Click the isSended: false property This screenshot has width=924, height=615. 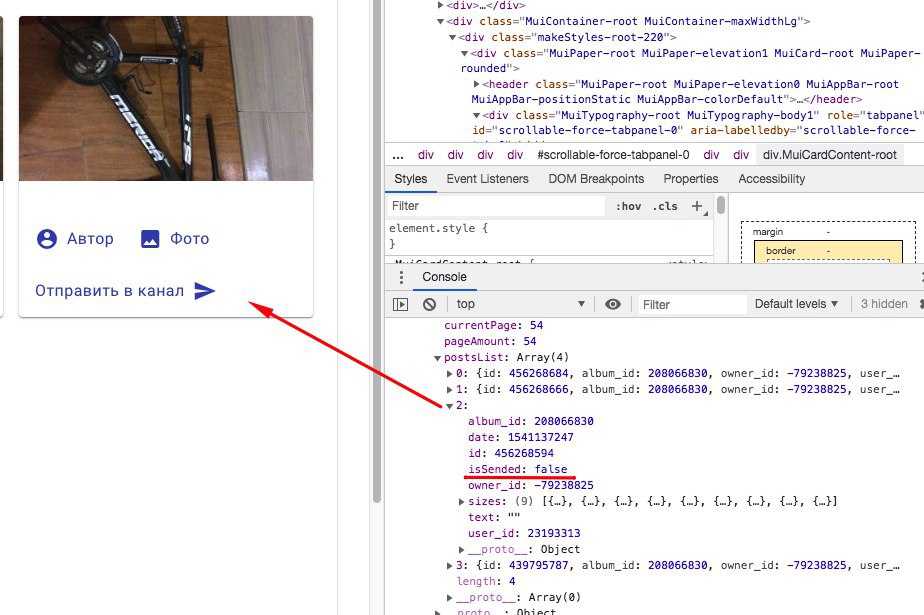tap(517, 469)
